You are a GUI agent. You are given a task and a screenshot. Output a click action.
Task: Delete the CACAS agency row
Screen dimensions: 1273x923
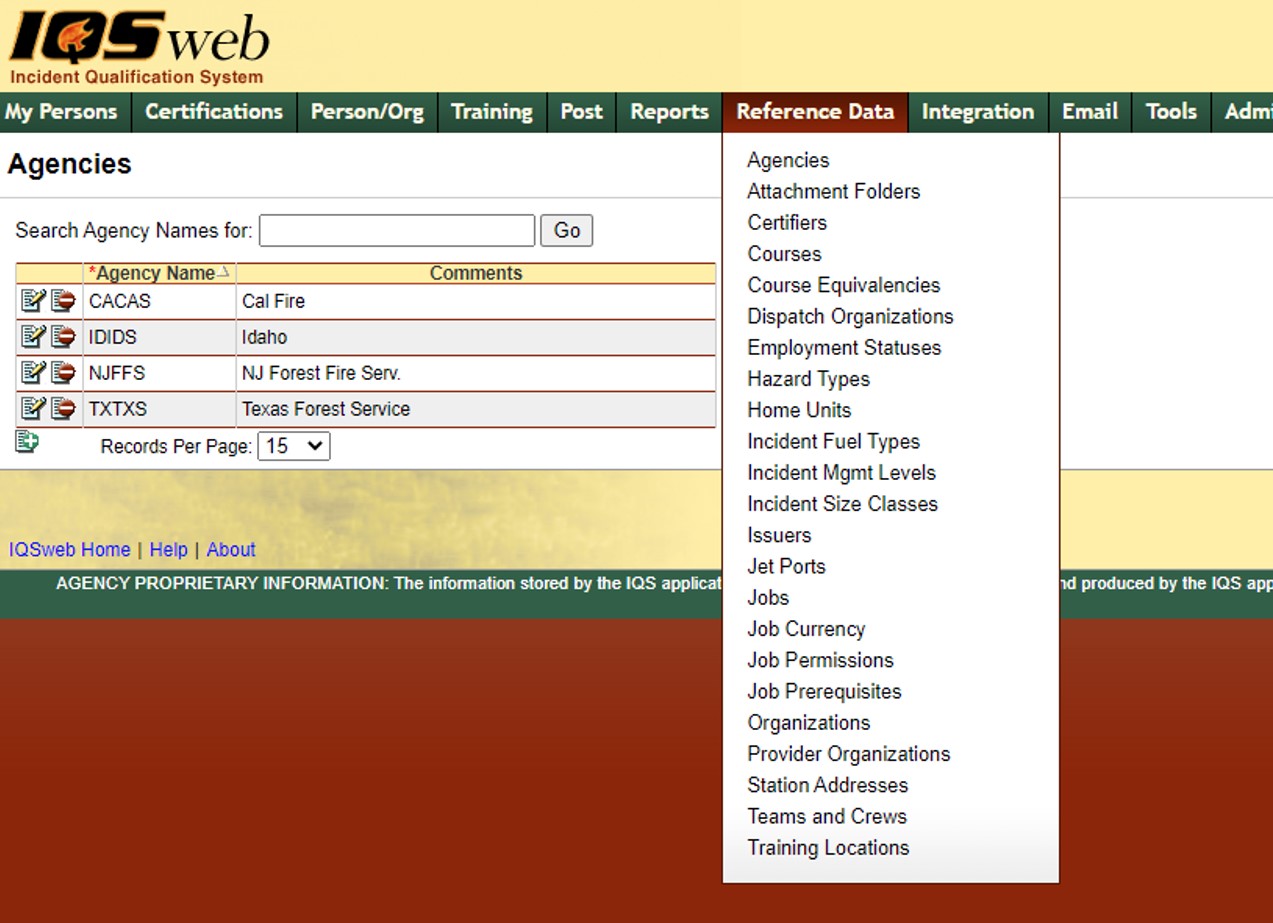[x=63, y=300]
